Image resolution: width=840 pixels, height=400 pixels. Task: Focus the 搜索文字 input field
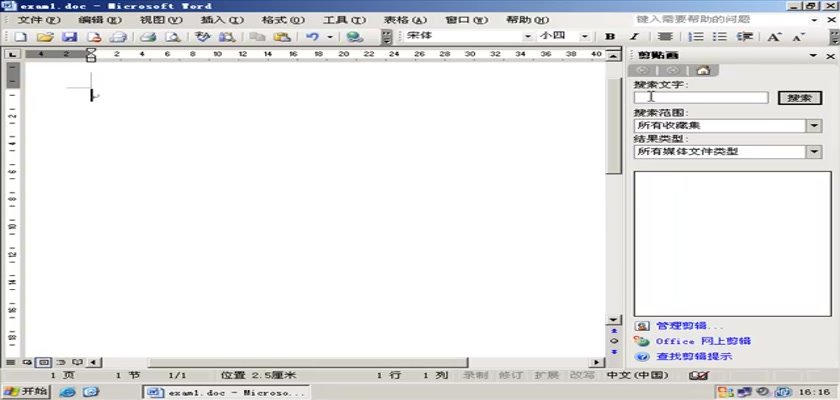701,97
